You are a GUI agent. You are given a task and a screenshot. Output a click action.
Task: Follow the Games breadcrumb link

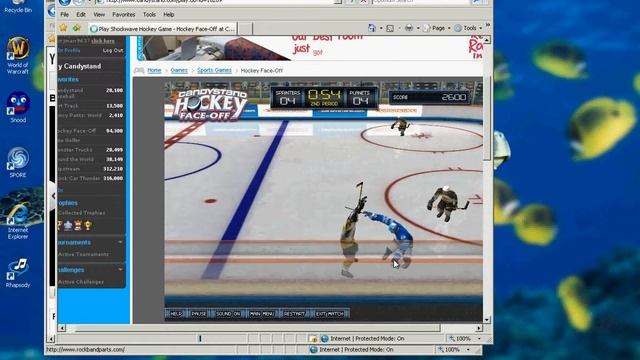pyautogui.click(x=179, y=70)
